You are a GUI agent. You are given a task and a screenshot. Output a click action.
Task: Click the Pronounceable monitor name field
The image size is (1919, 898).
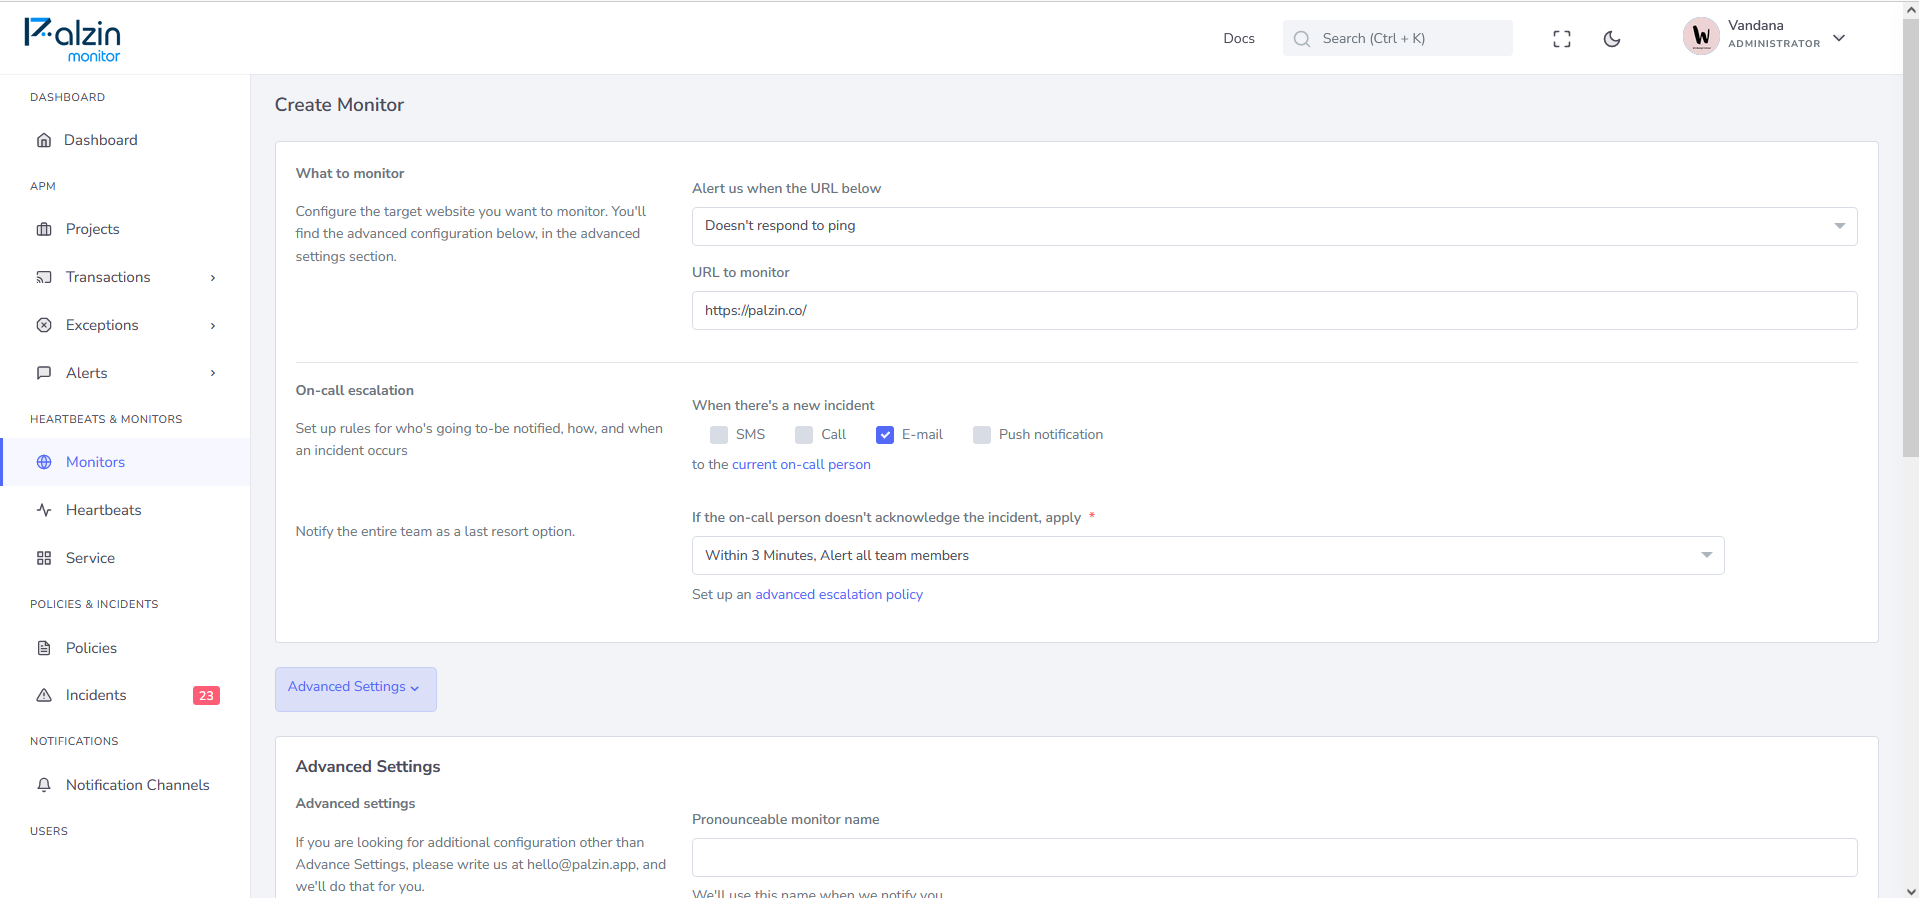tap(1274, 858)
